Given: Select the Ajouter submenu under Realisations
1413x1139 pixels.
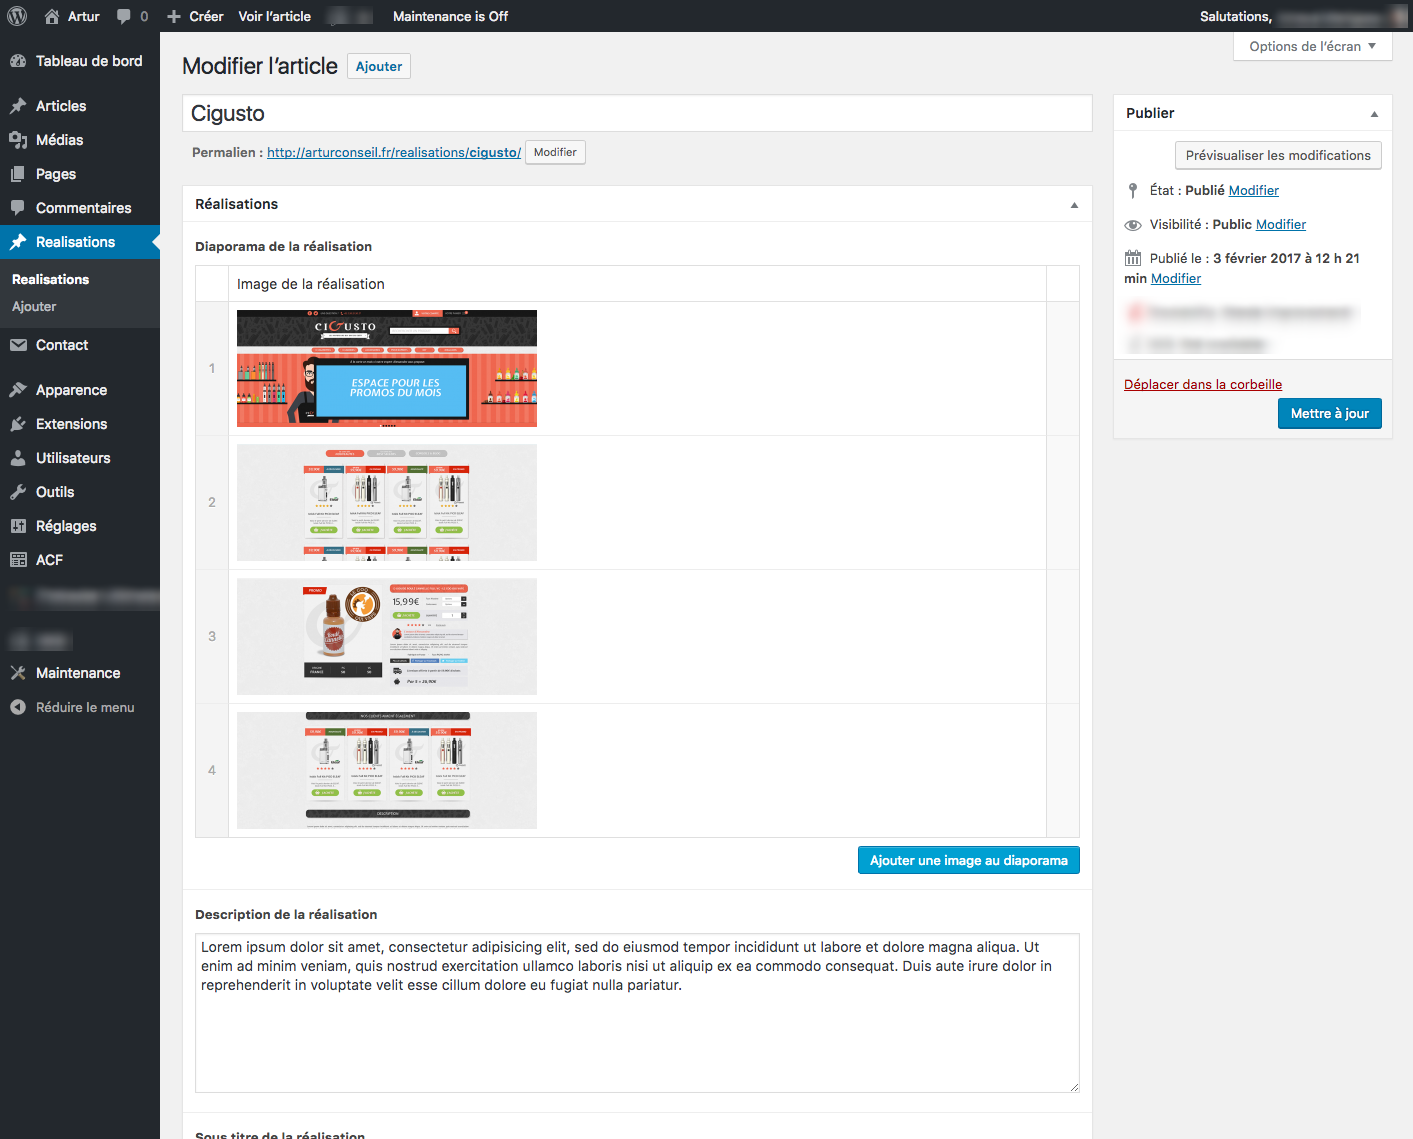Looking at the screenshot, I should [34, 307].
